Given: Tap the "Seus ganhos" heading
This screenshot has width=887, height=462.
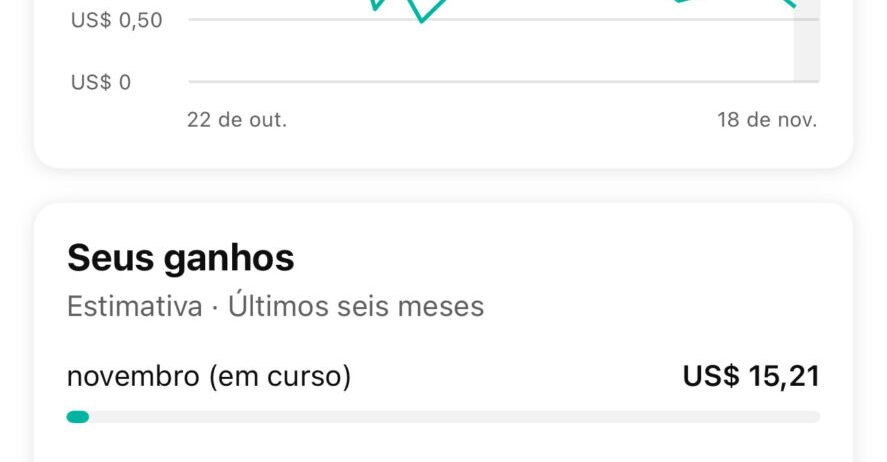Looking at the screenshot, I should tap(180, 259).
